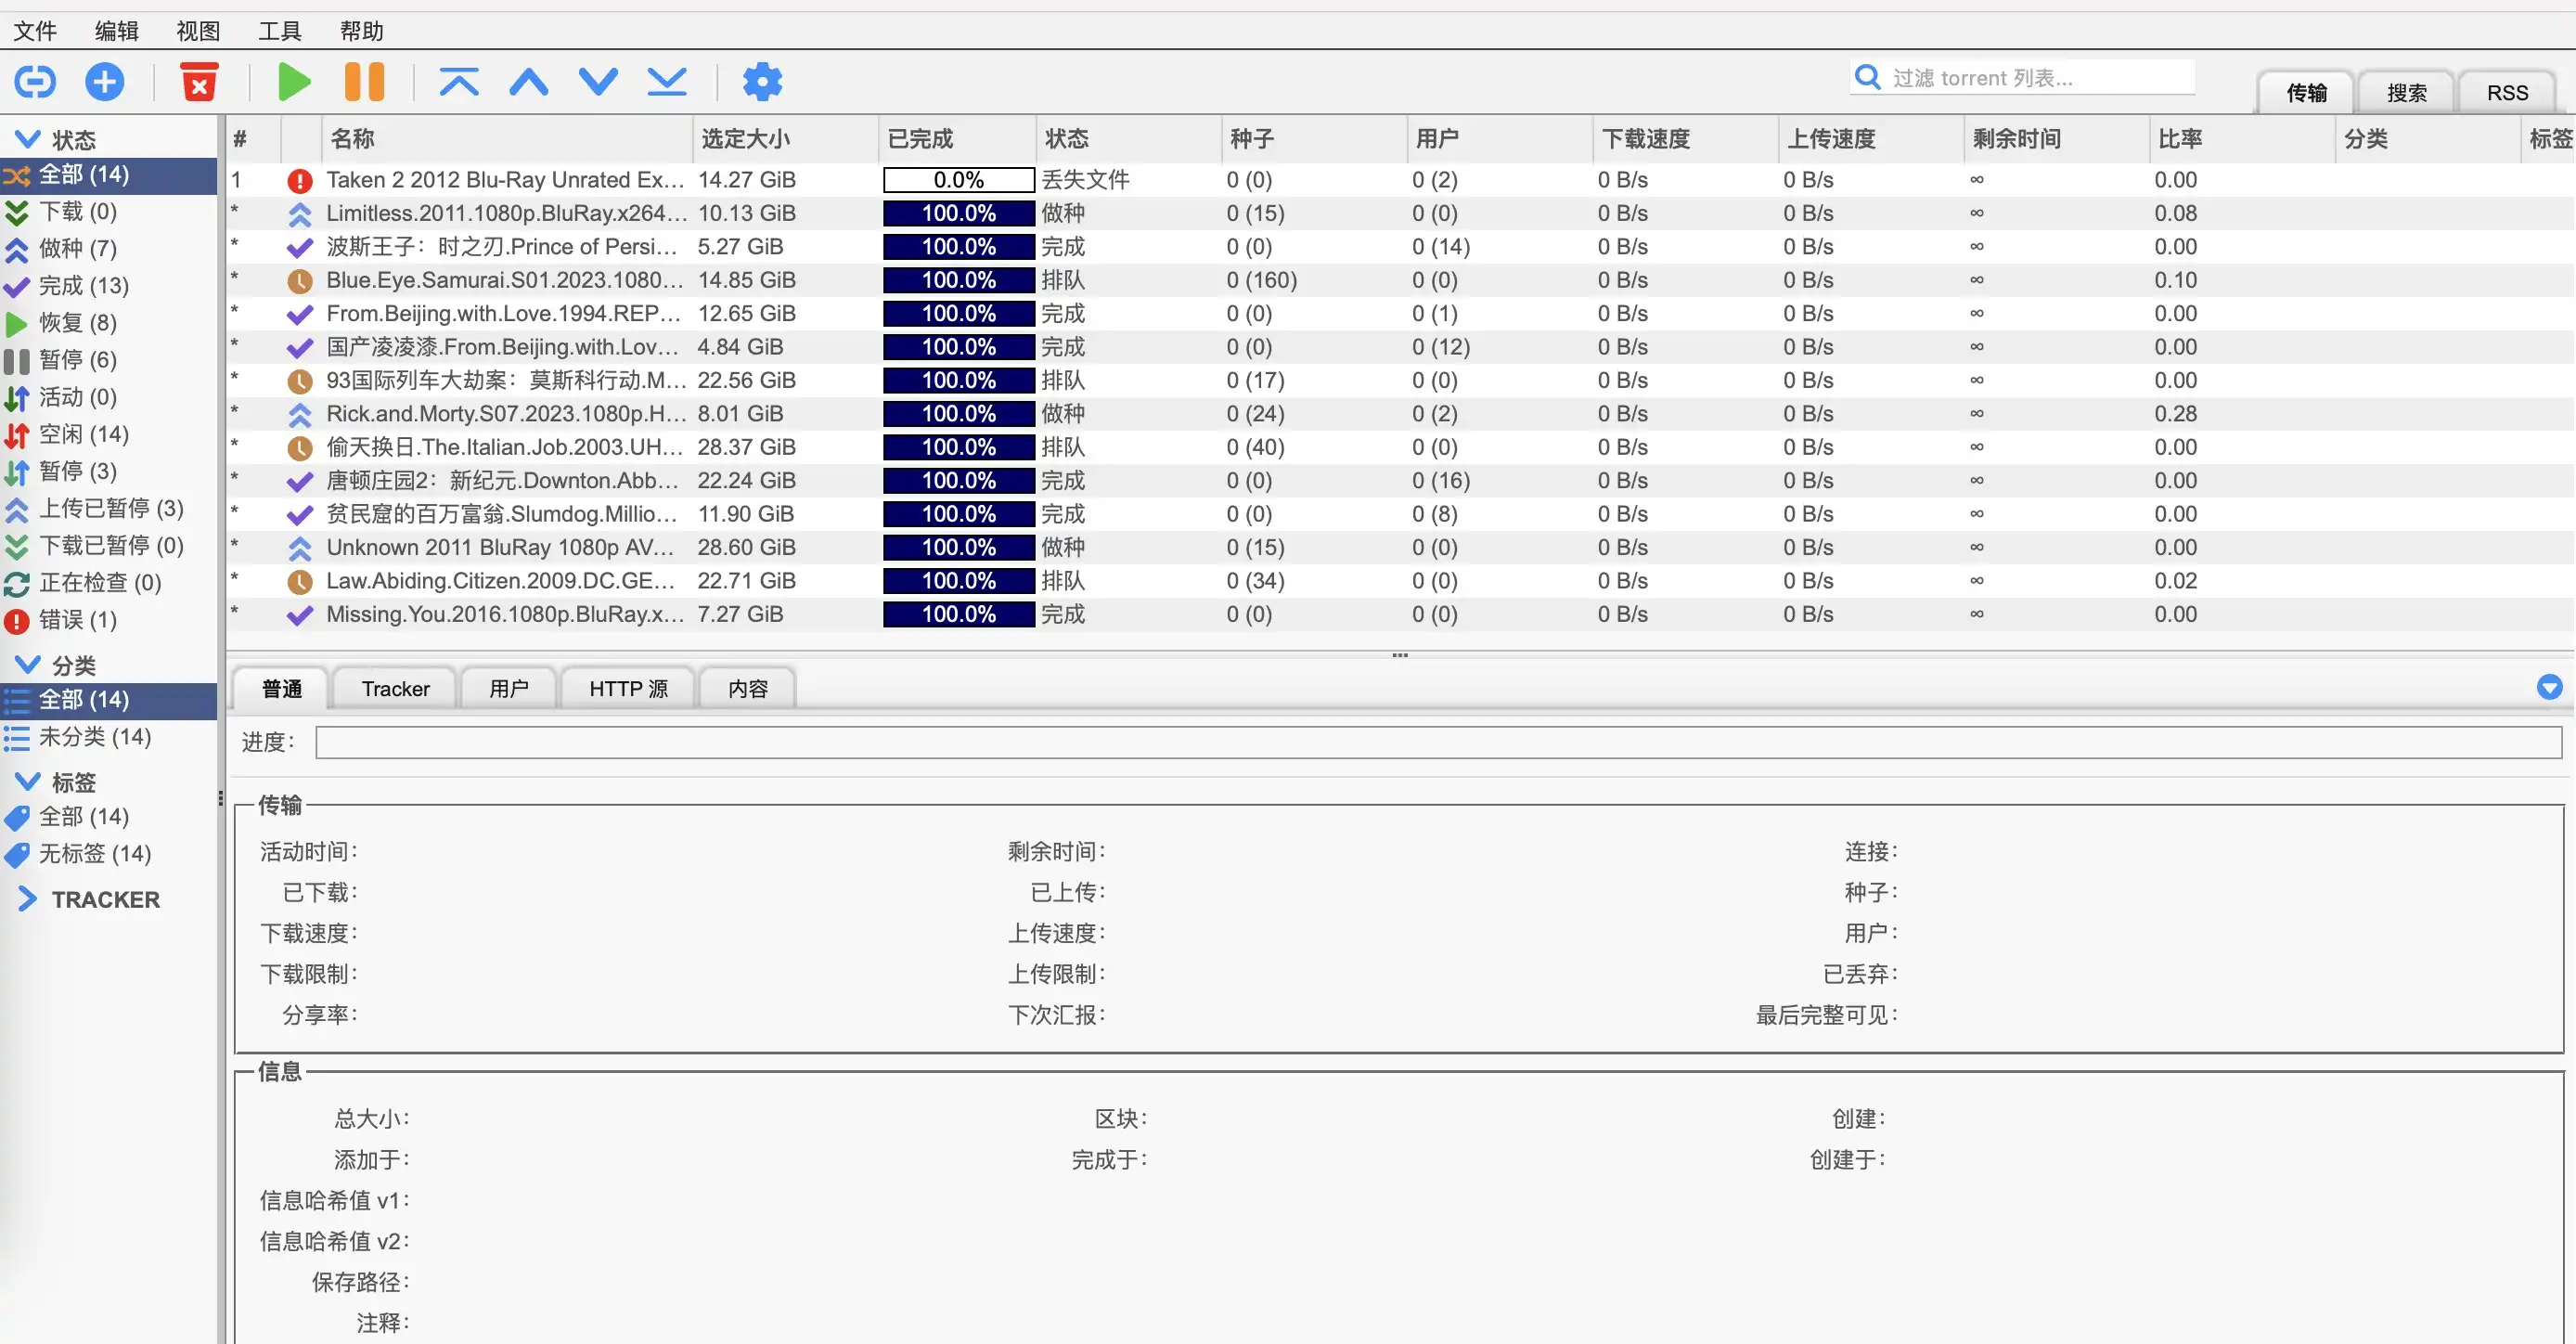Open the settings gear icon
Screen dimensions: 2576x1344
(x=762, y=81)
